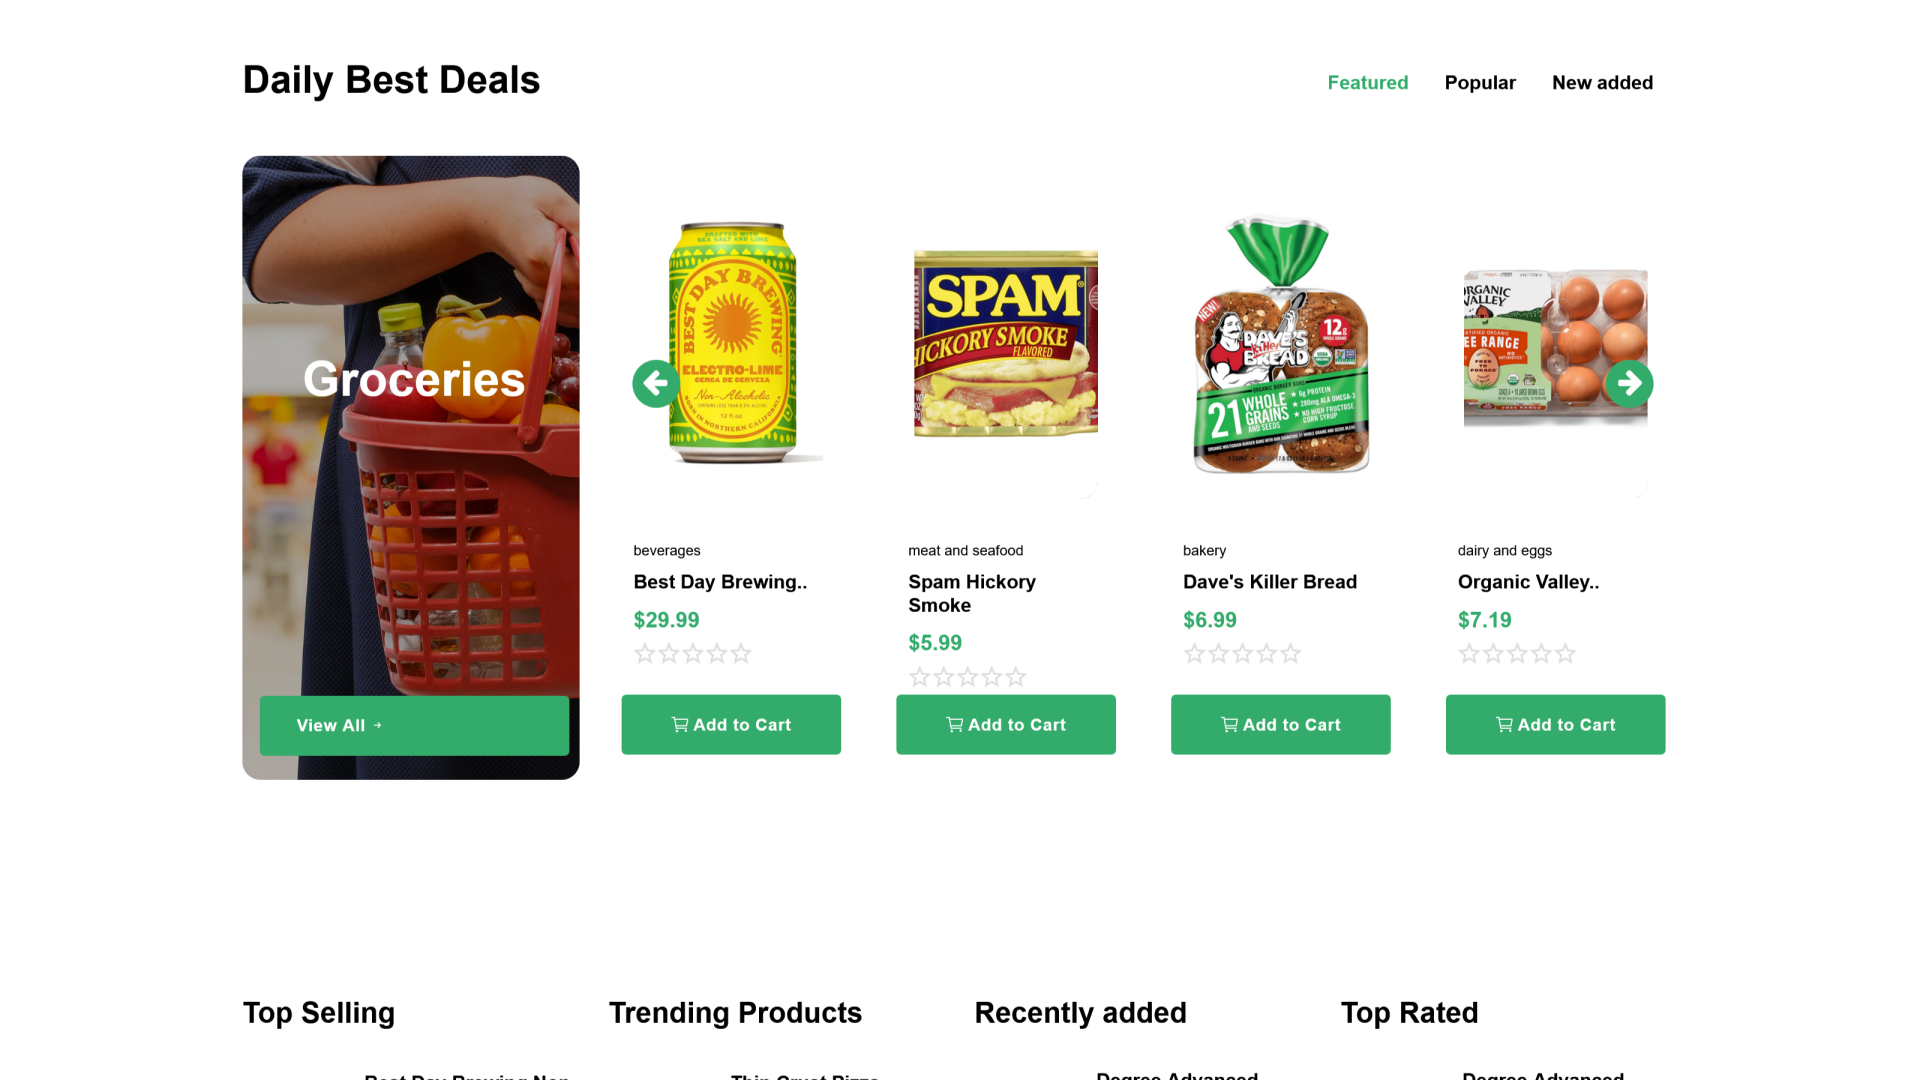Click cart icon on Best Day Brewing button
1920x1080 pixels.
pos(680,724)
